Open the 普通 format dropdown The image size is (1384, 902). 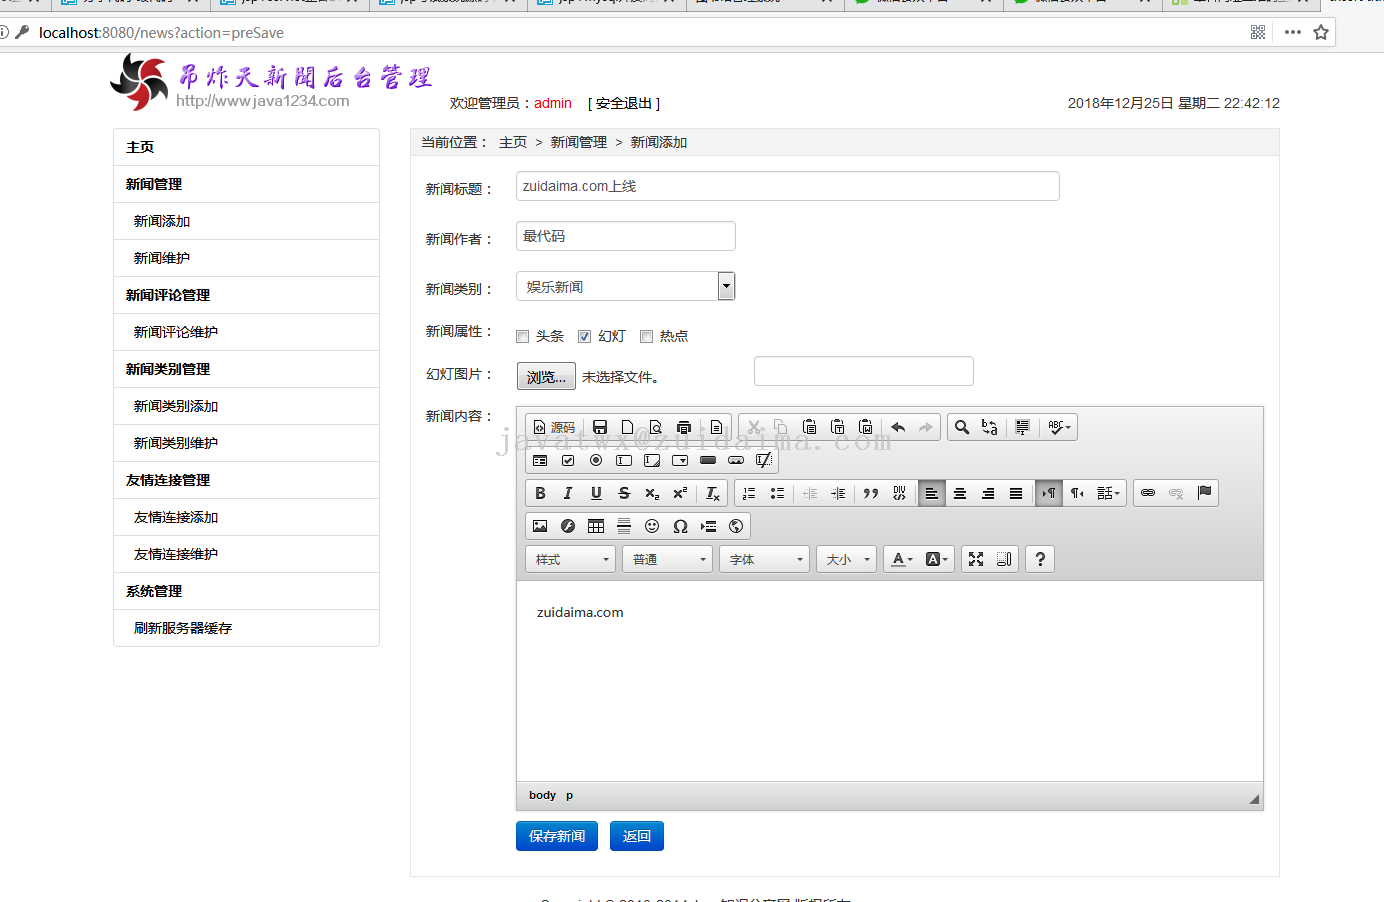point(667,559)
